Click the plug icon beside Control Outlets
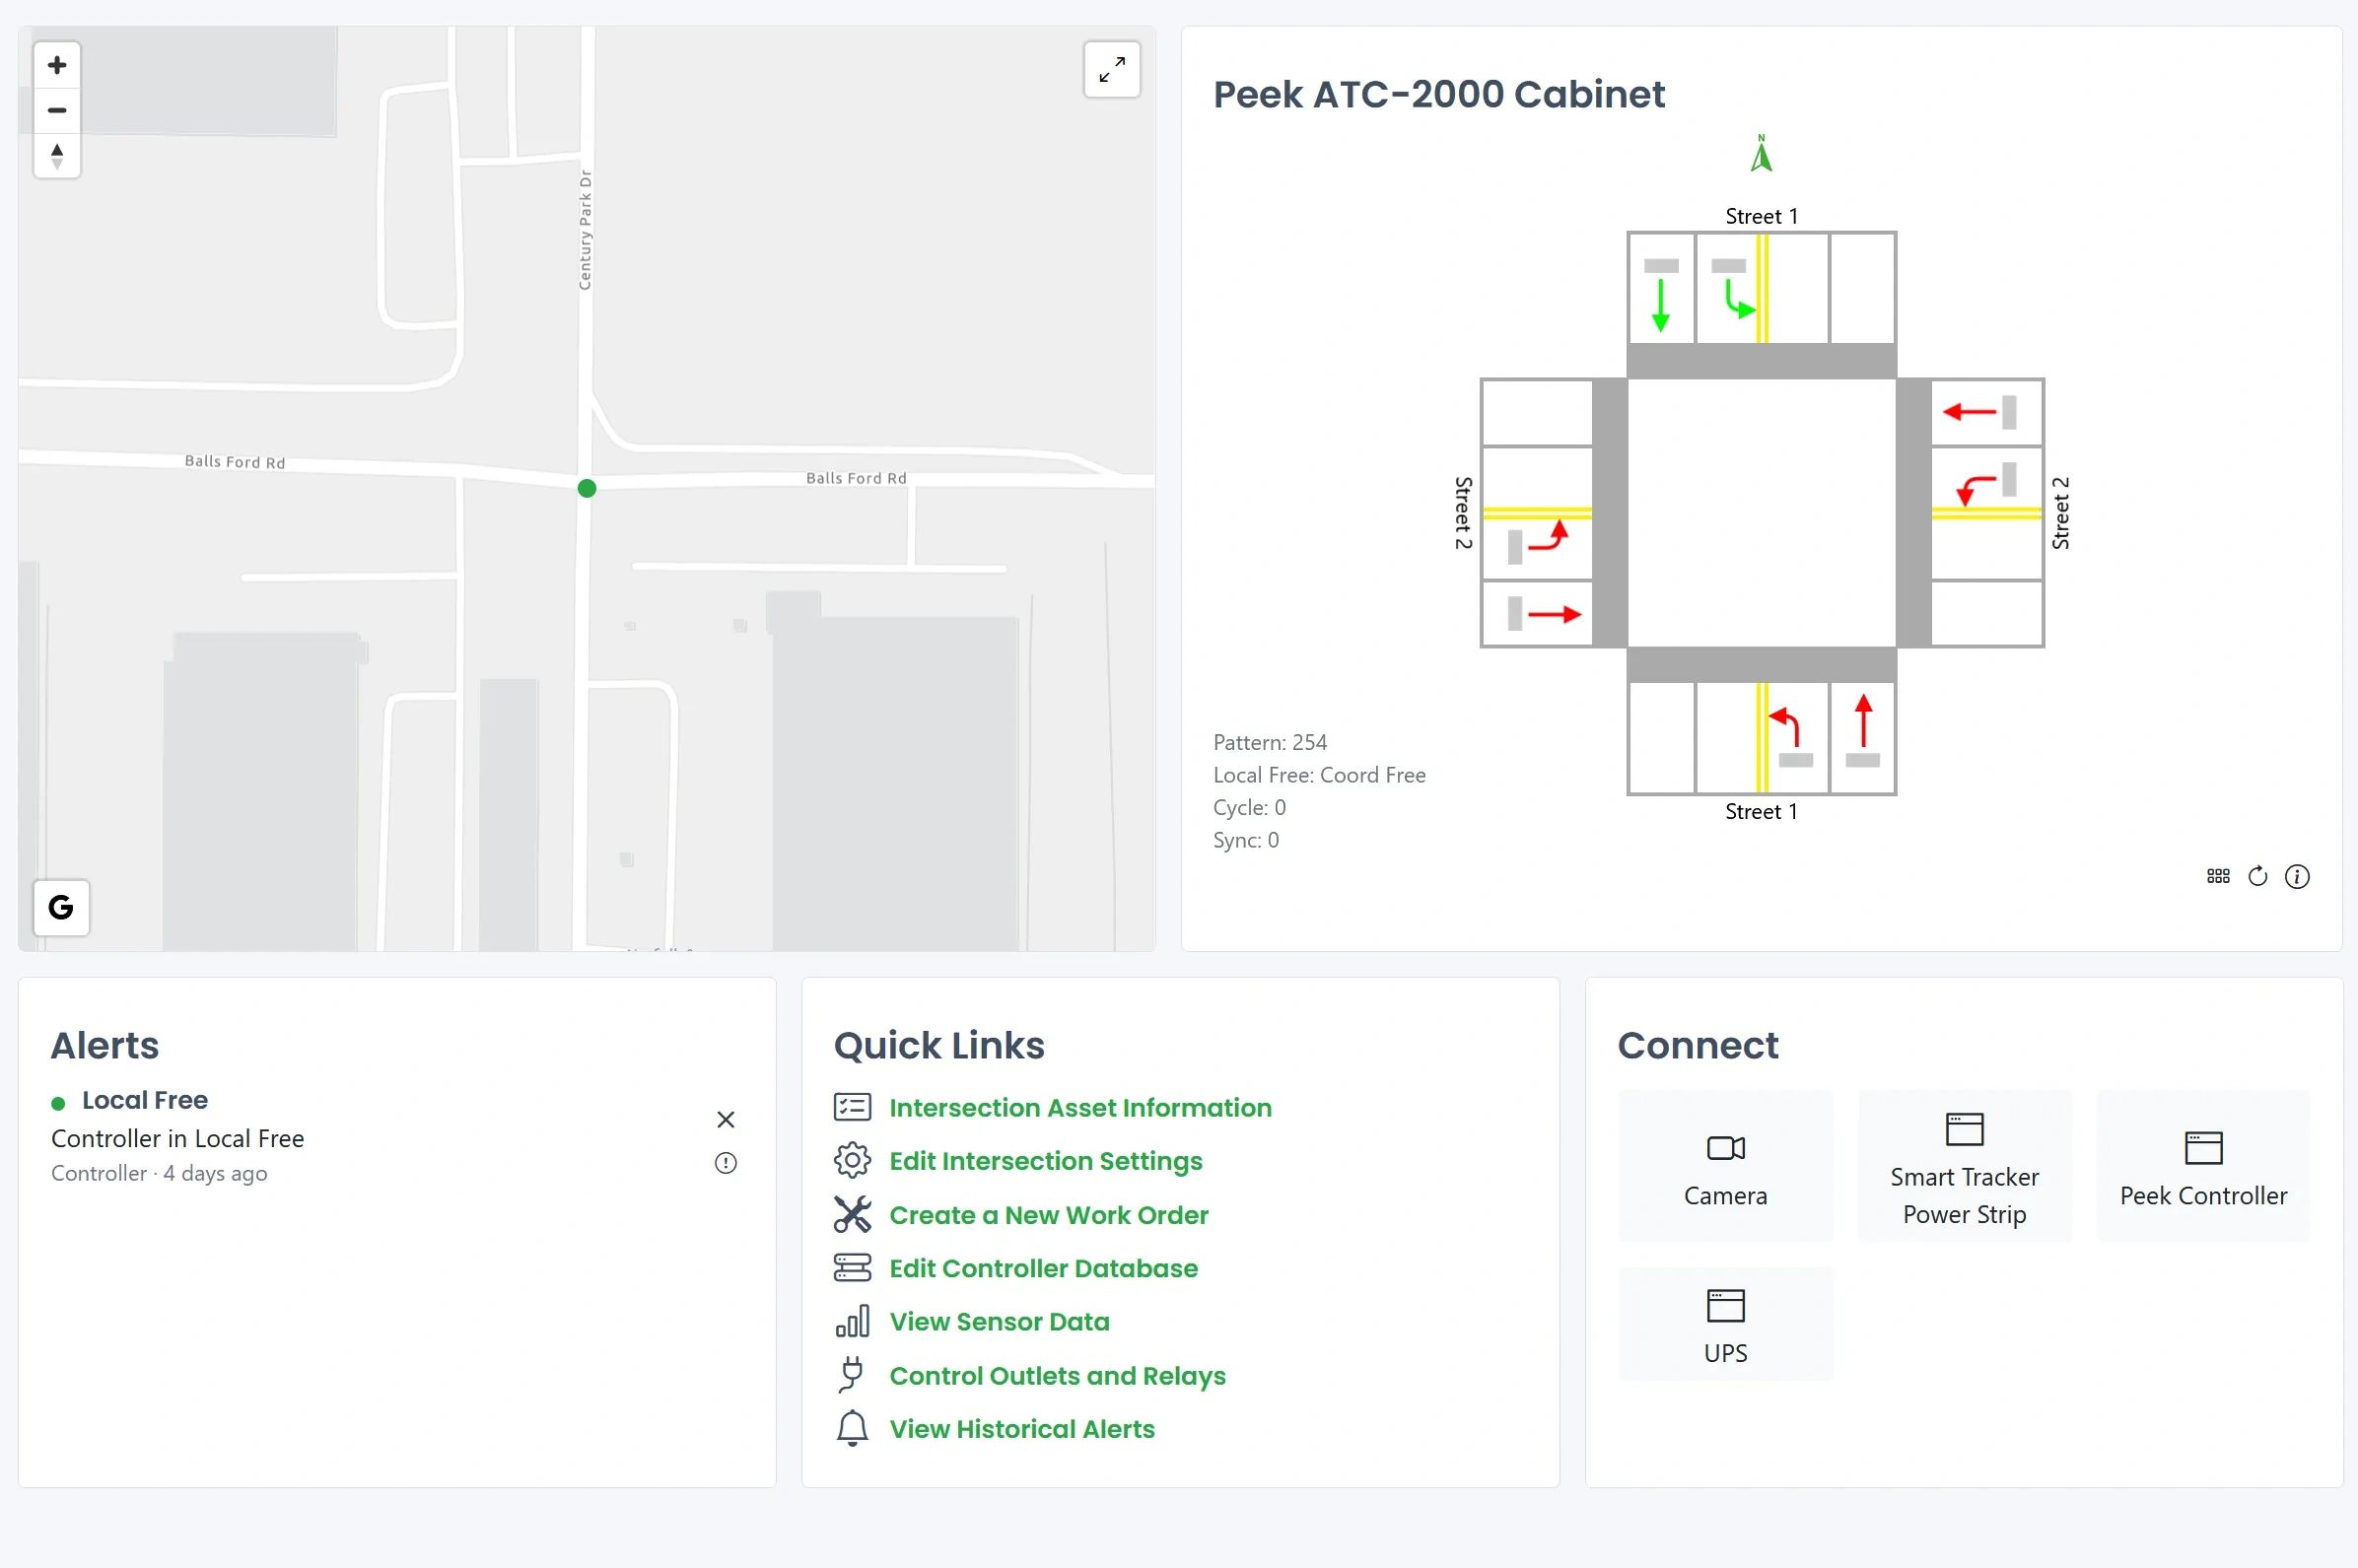 tap(852, 1375)
